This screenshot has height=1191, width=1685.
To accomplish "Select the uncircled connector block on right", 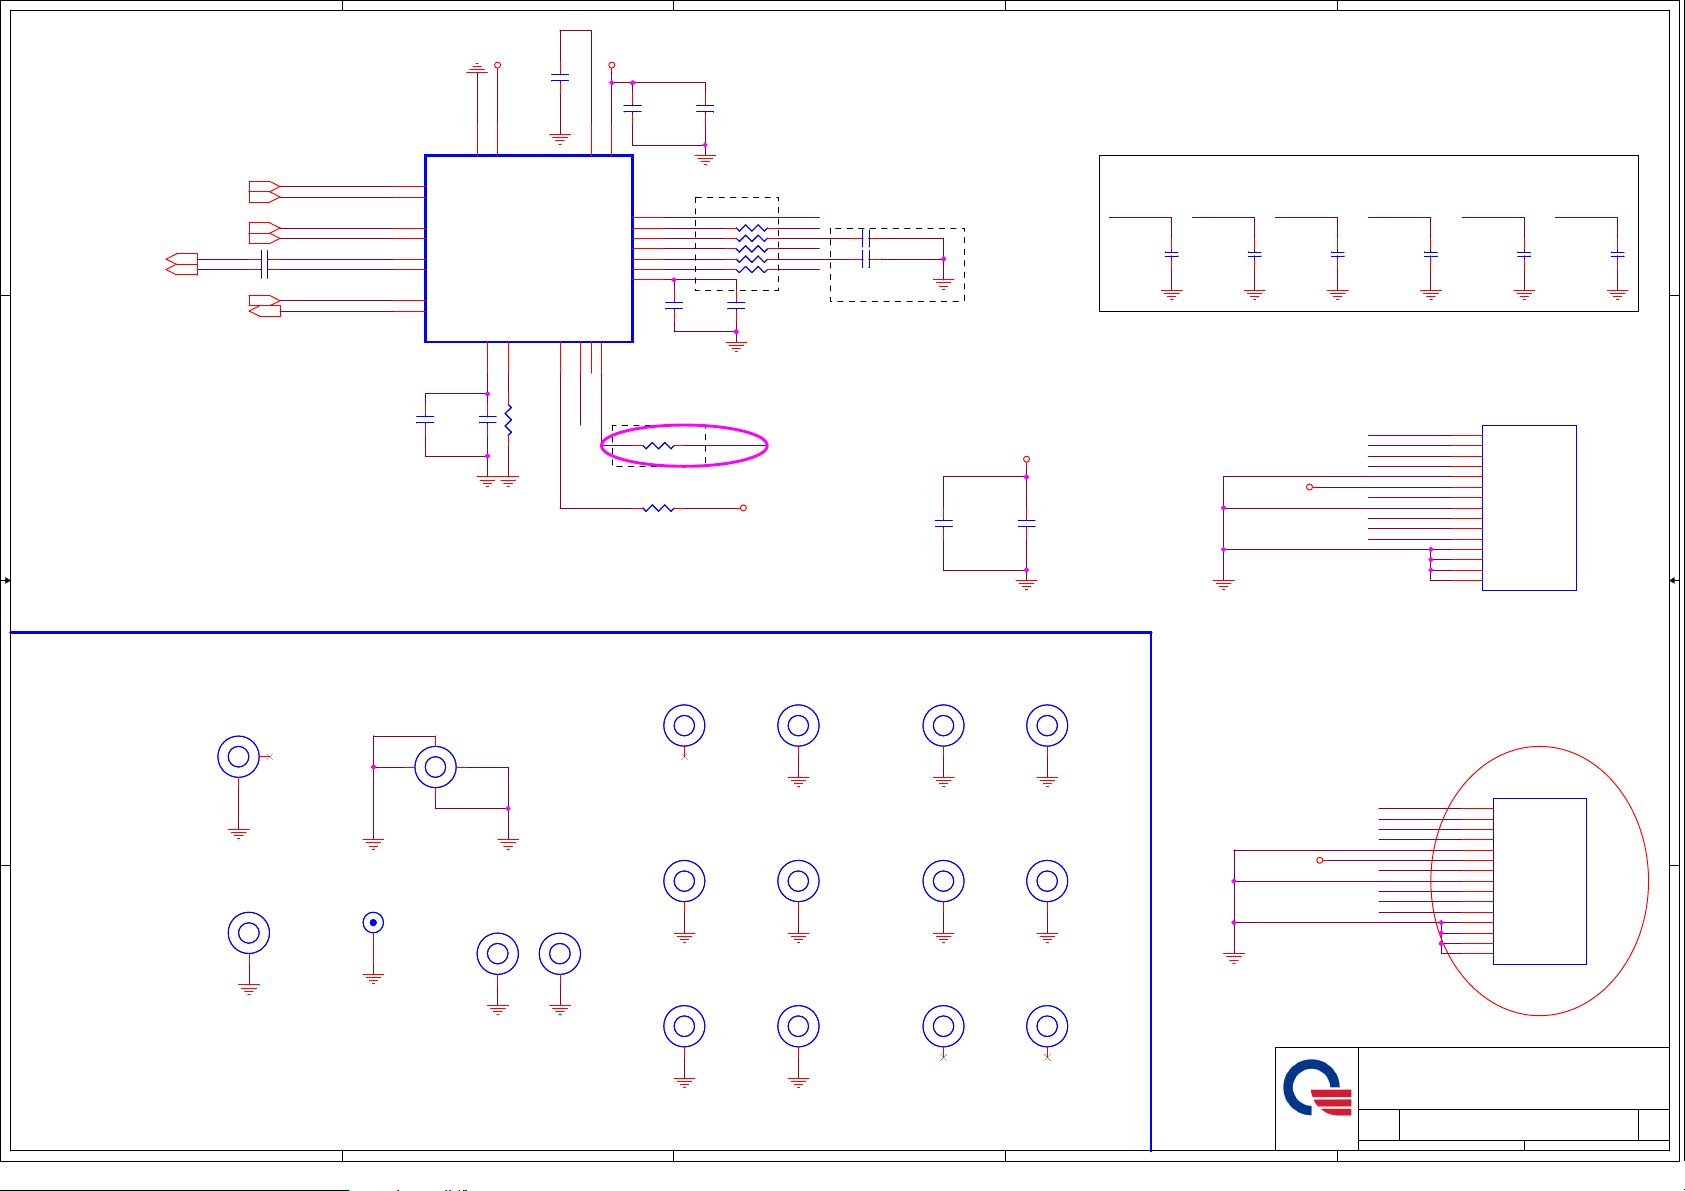I will click(x=1529, y=508).
